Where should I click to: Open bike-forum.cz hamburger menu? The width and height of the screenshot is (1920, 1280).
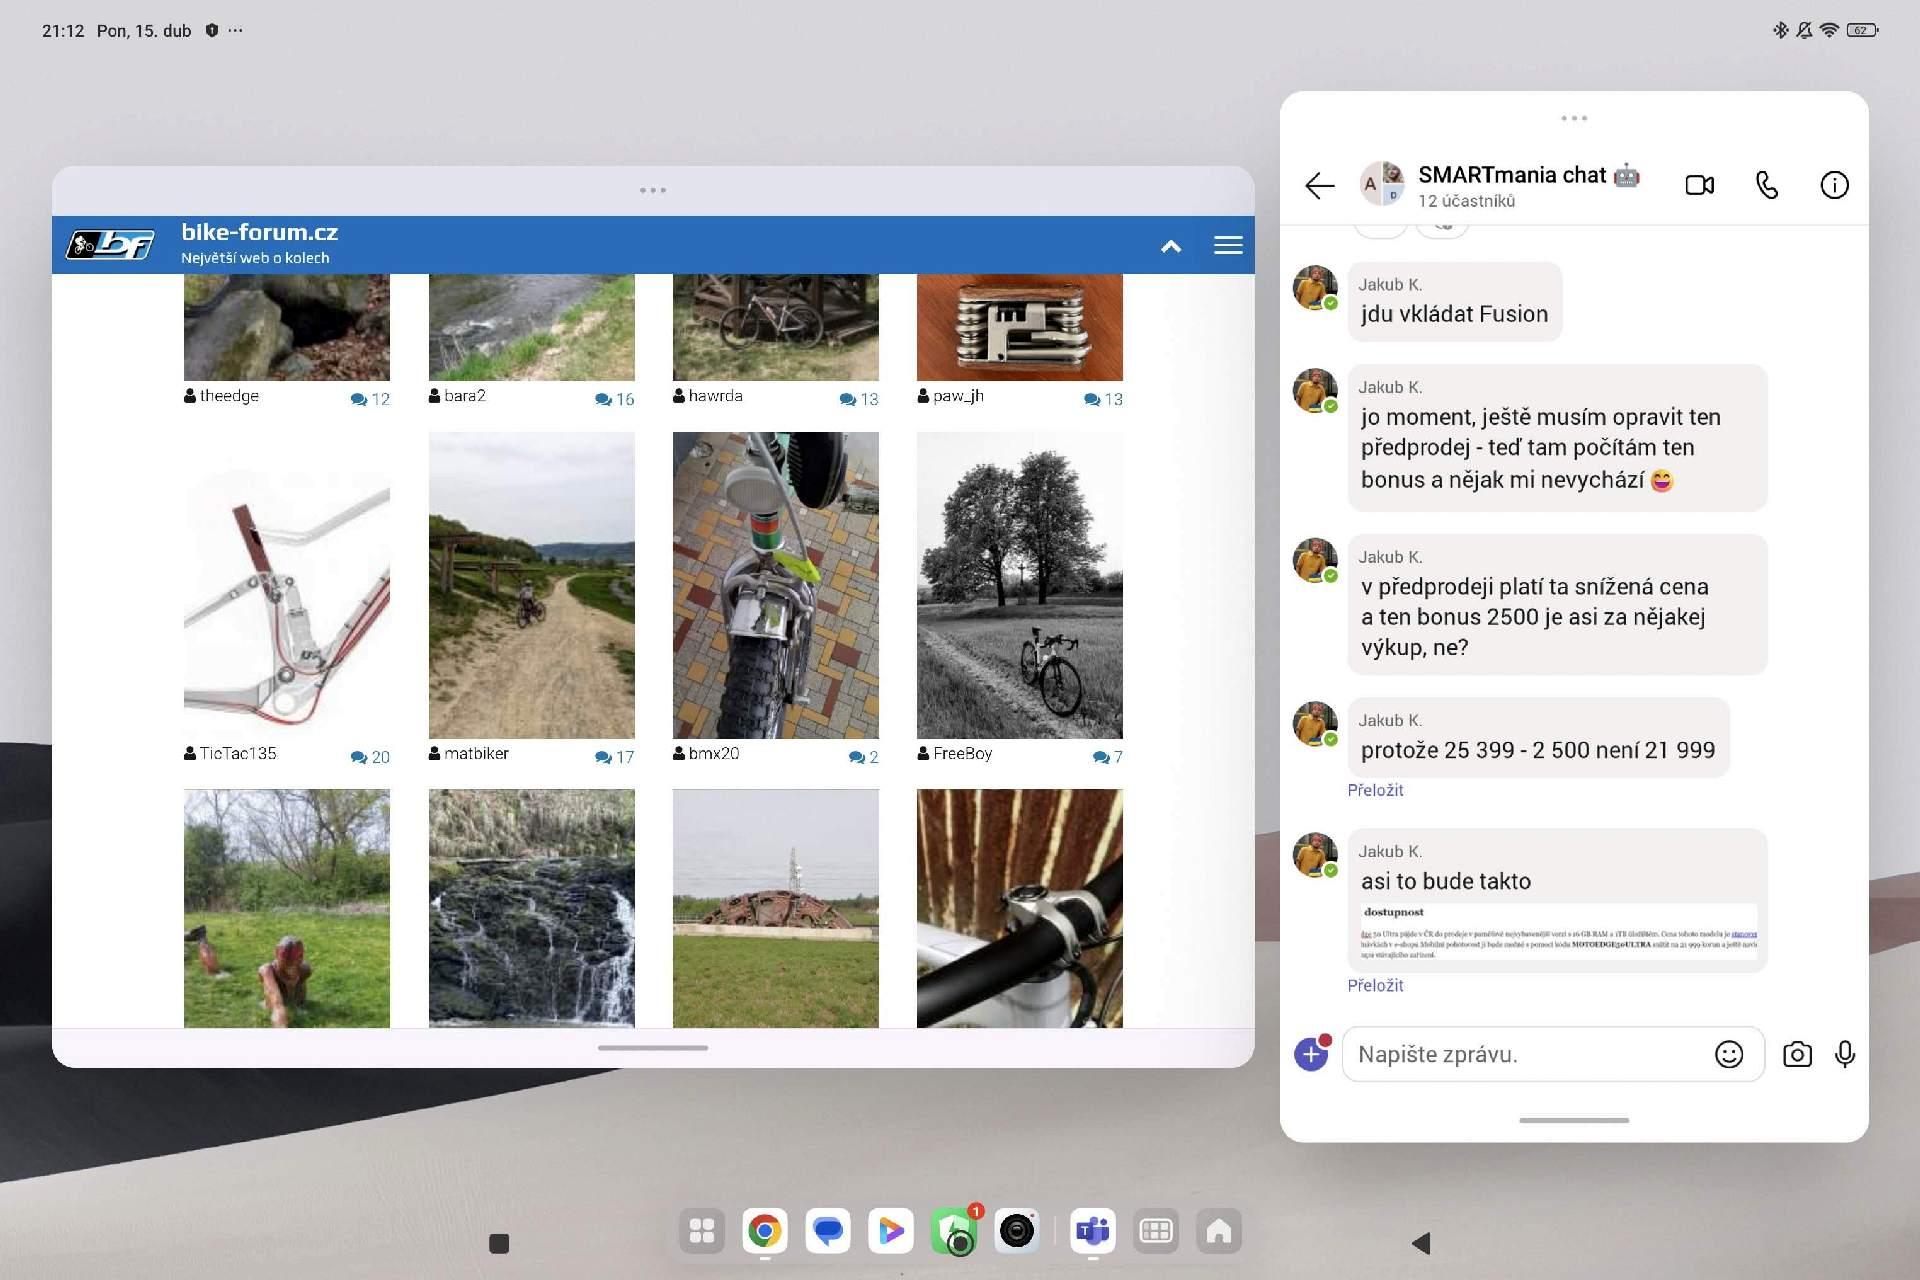pyautogui.click(x=1228, y=245)
